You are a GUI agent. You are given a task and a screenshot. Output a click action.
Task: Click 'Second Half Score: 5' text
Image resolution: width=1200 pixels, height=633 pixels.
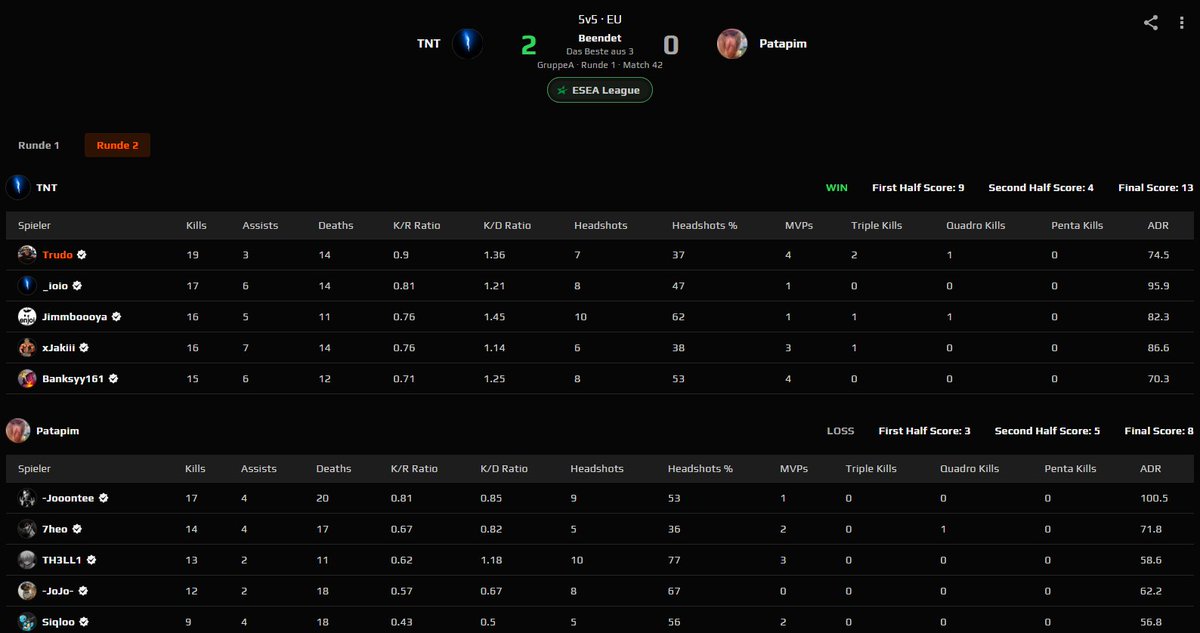pyautogui.click(x=1047, y=430)
